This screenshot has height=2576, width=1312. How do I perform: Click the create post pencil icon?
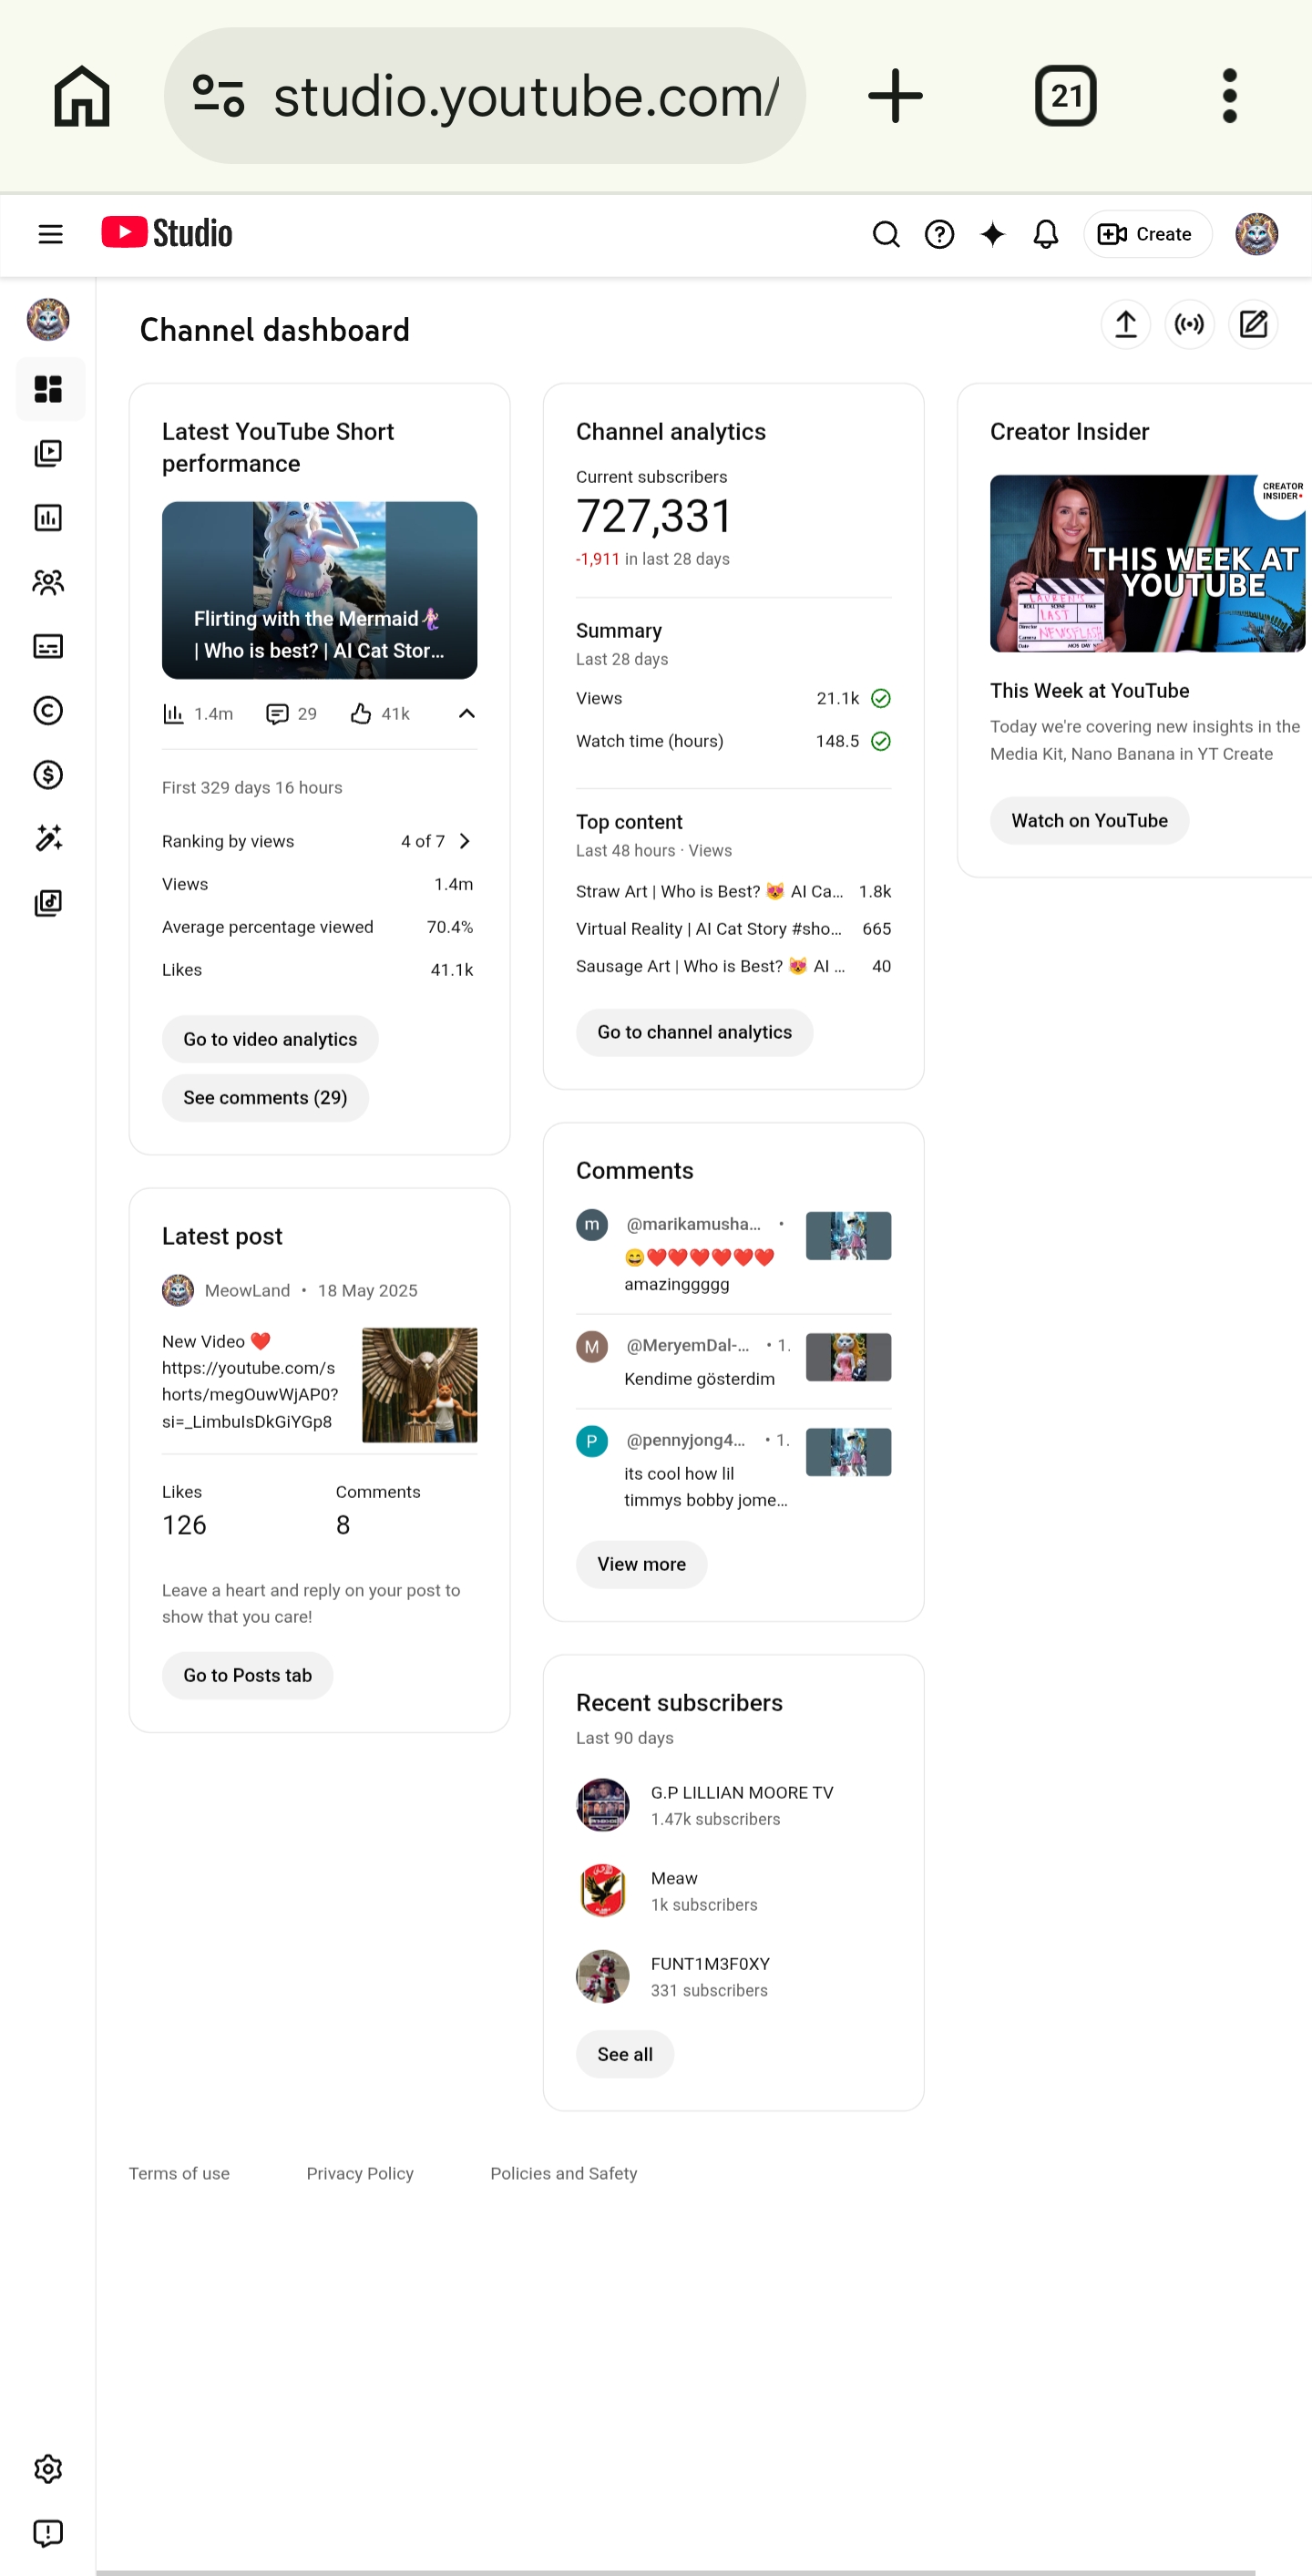1254,324
